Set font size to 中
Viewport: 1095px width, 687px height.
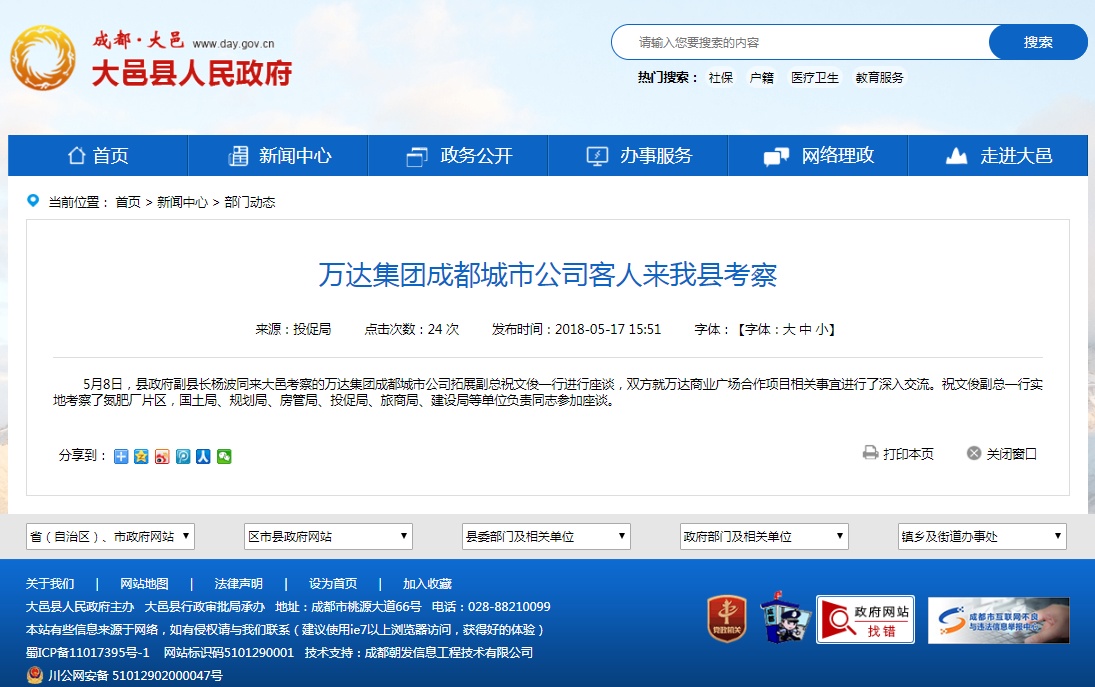point(805,330)
